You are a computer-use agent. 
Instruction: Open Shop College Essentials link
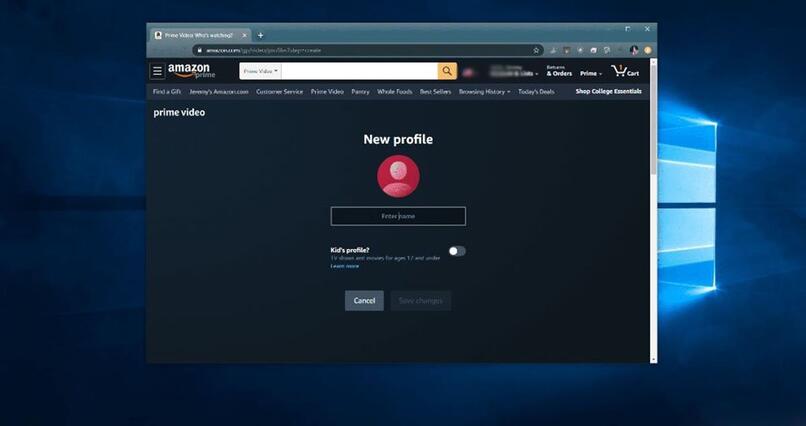pyautogui.click(x=609, y=91)
